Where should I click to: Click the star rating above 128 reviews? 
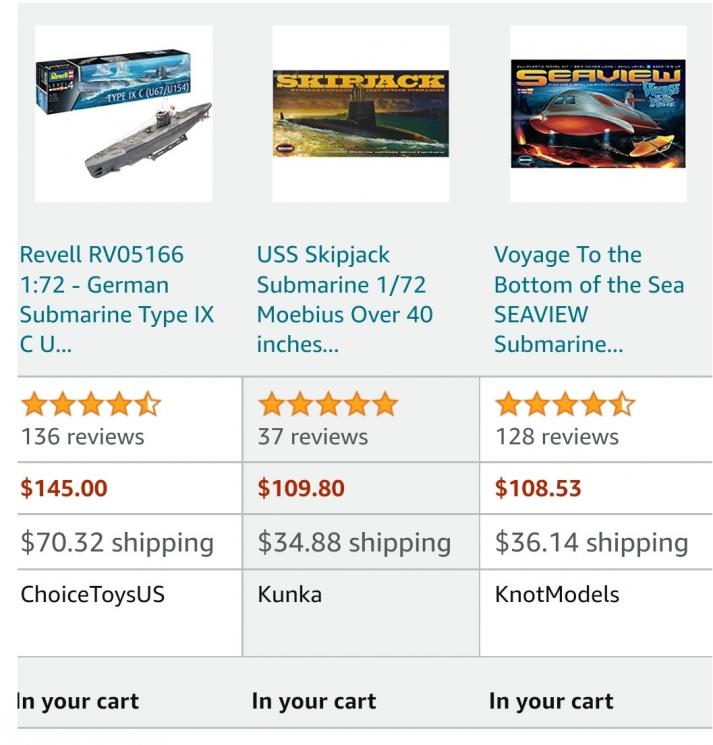[x=565, y=404]
